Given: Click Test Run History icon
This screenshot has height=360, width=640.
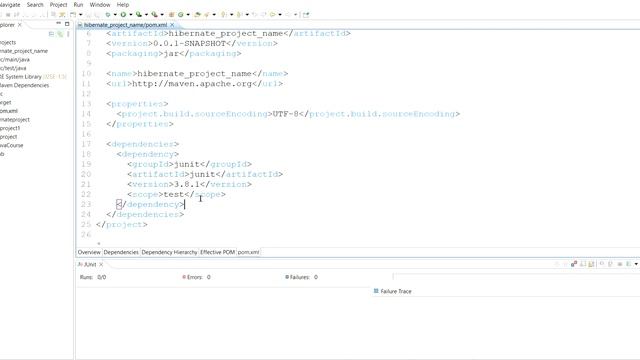Looking at the screenshot, I should (x=628, y=264).
